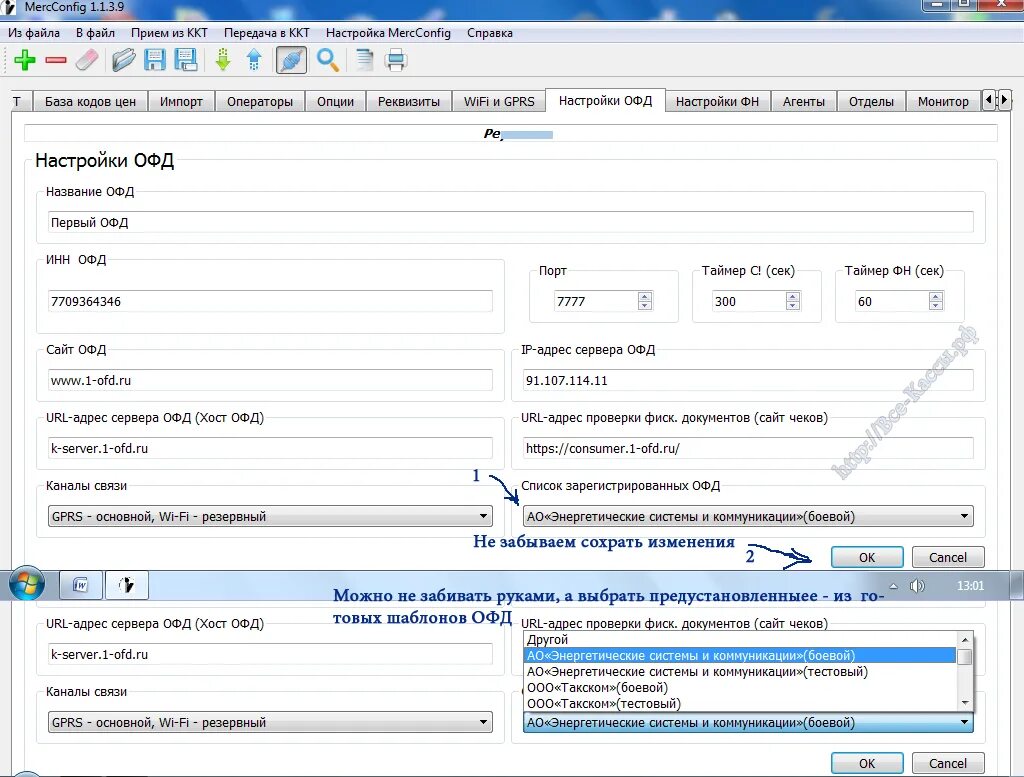Open dropdown under Список зарегистрированных ОФД label

click(748, 516)
